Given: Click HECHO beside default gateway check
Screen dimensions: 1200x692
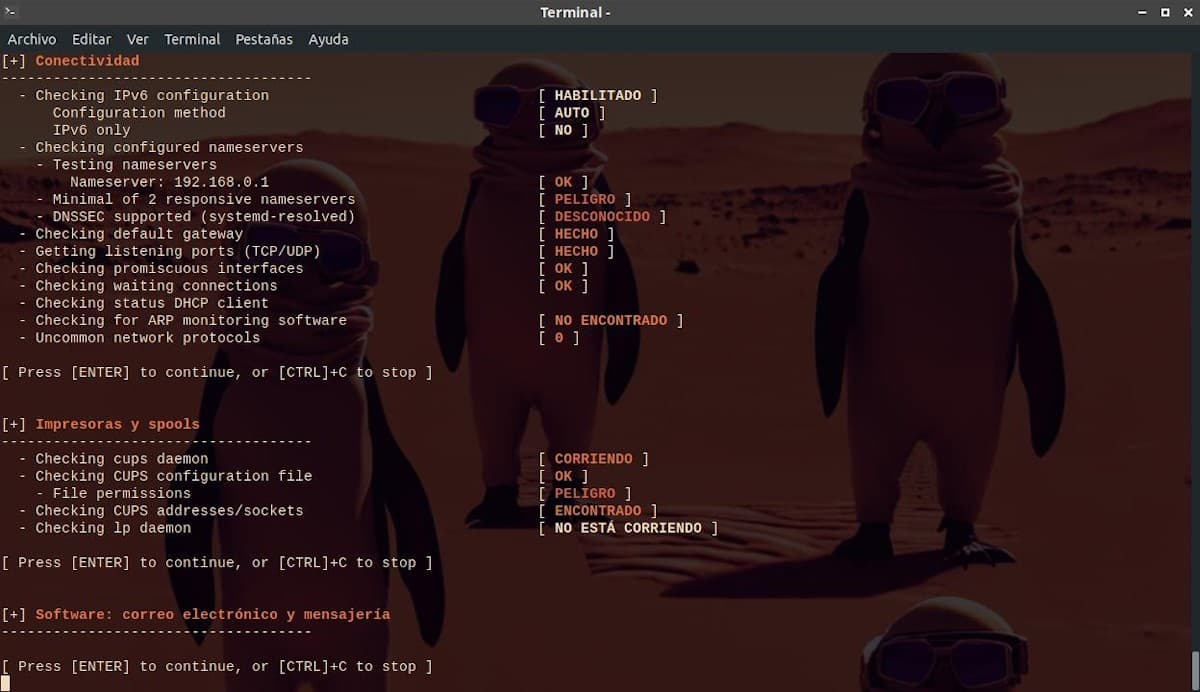Looking at the screenshot, I should 576,234.
